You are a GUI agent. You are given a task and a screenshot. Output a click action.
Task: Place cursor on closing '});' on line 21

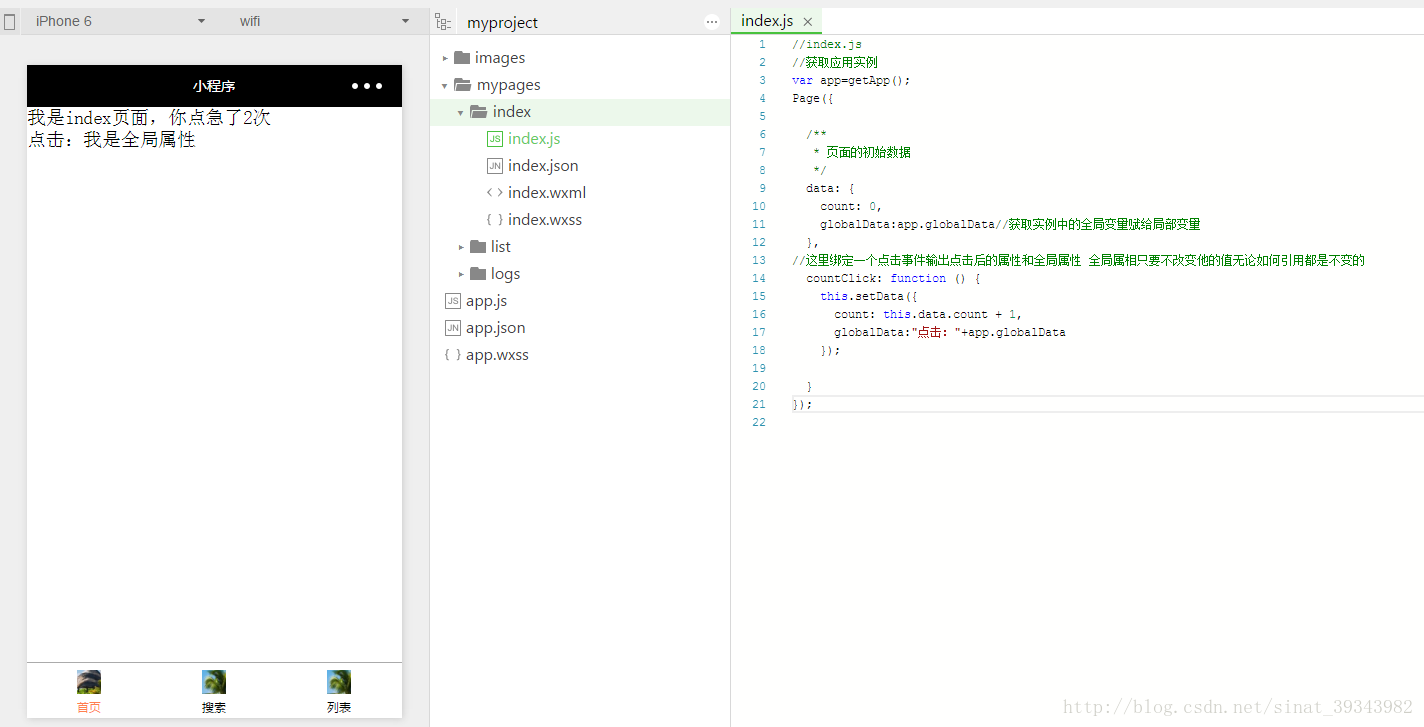(802, 404)
